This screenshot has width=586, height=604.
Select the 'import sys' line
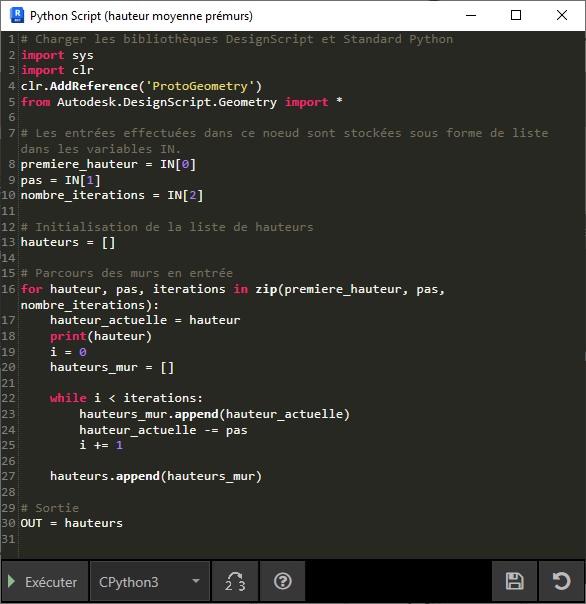pos(57,55)
